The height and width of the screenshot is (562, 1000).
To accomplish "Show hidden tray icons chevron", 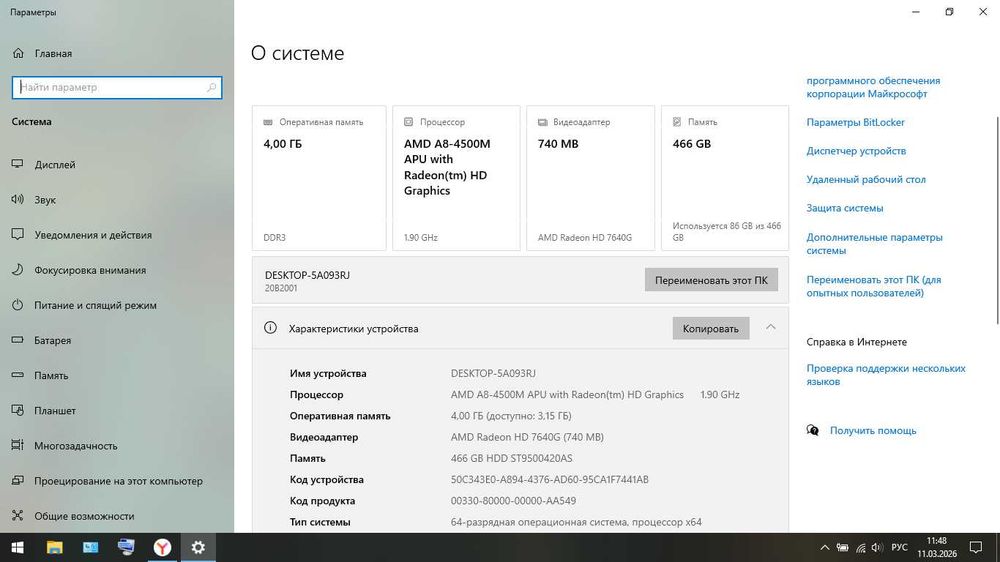I will coord(825,547).
